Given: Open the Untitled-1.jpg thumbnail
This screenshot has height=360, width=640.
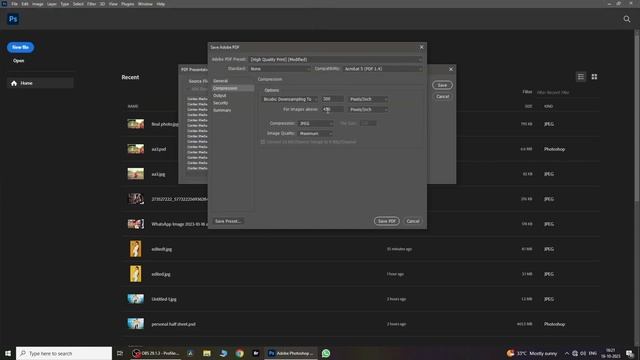Looking at the screenshot, I should (x=136, y=299).
